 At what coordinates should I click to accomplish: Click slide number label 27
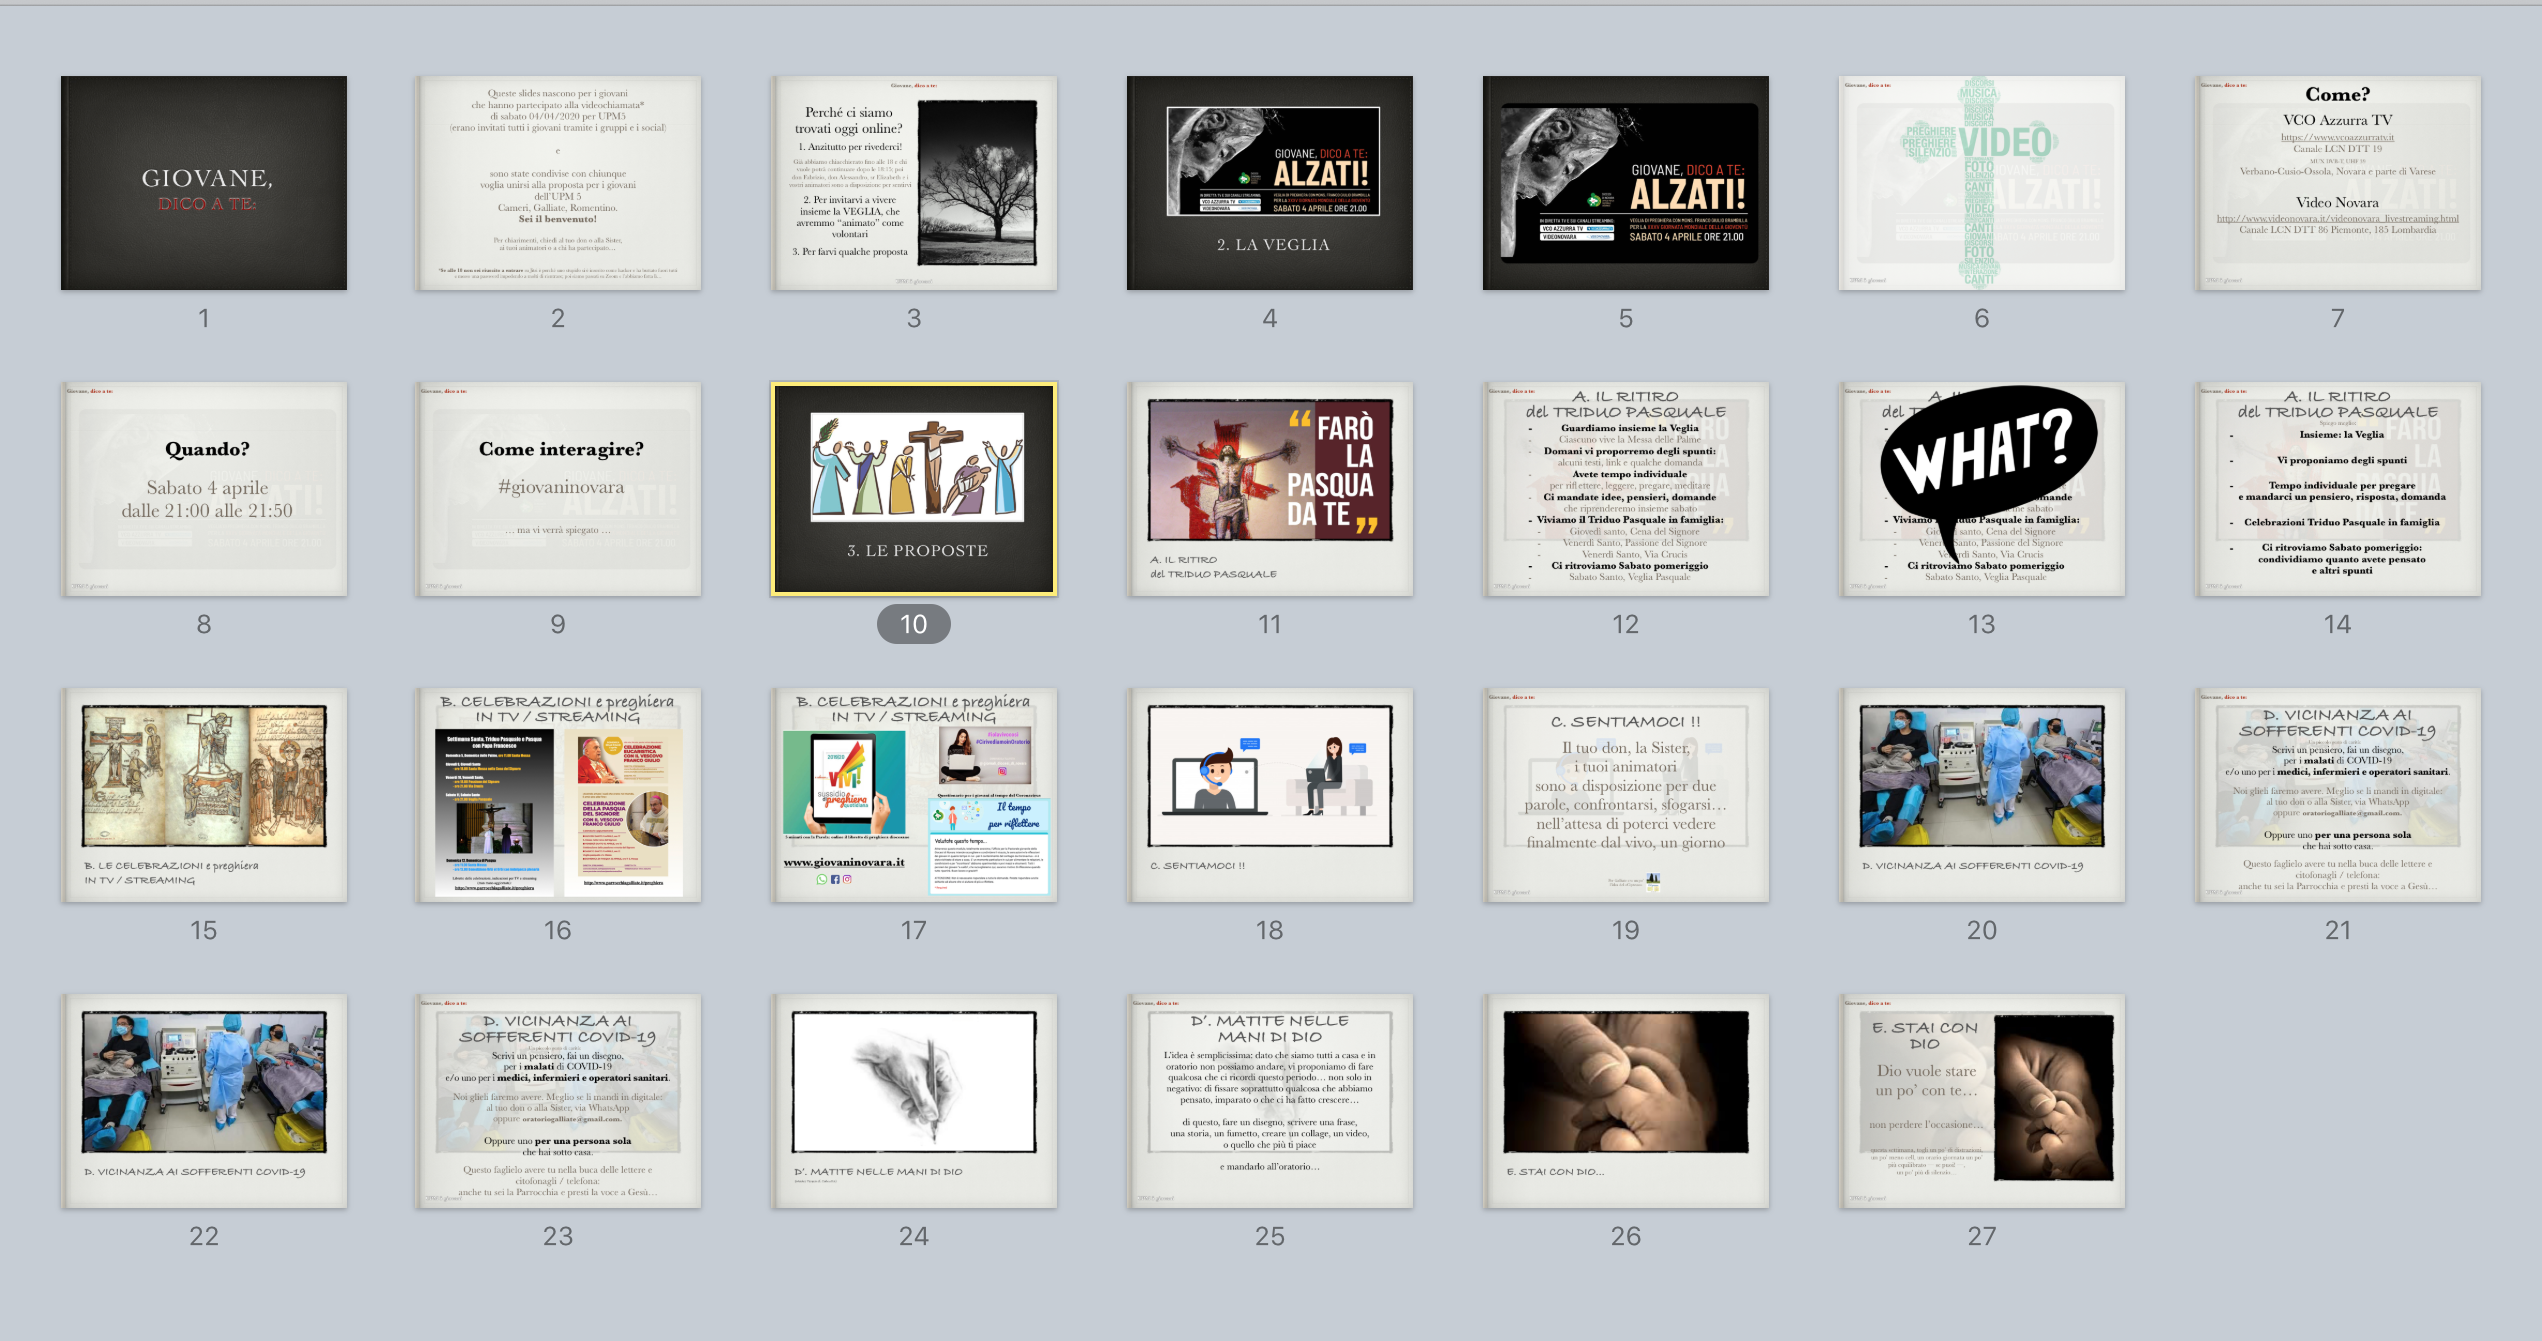(1982, 1236)
